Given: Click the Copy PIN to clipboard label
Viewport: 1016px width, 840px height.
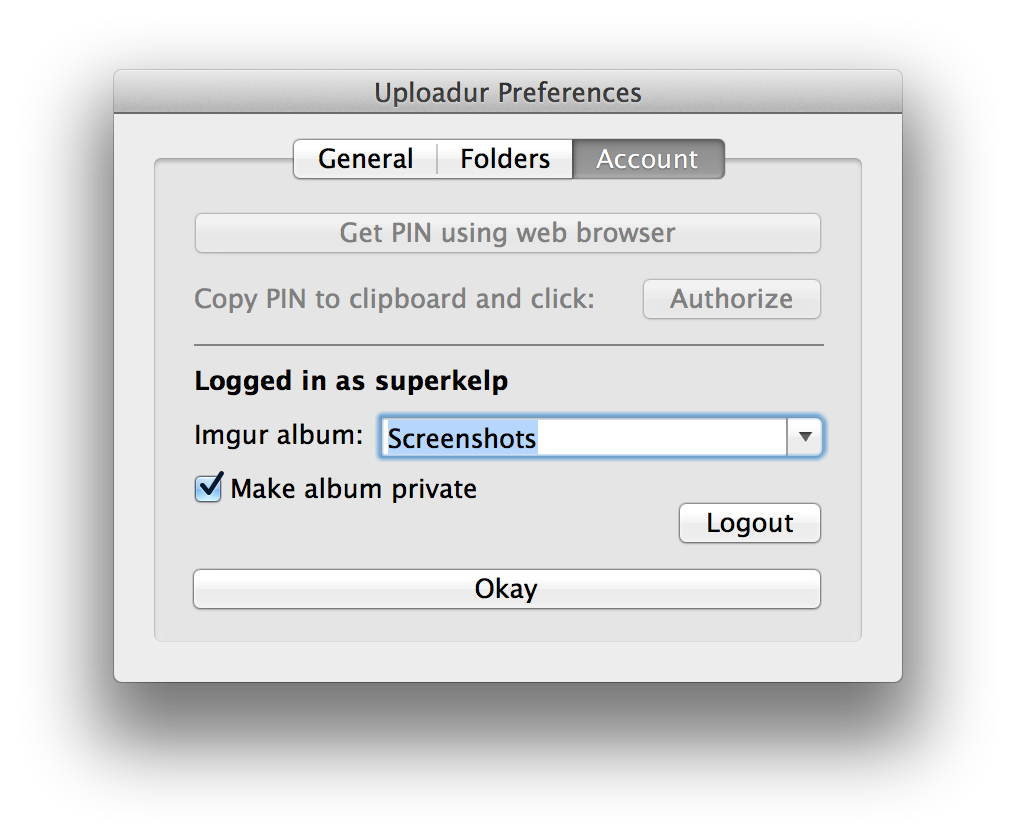Looking at the screenshot, I should click(x=394, y=299).
